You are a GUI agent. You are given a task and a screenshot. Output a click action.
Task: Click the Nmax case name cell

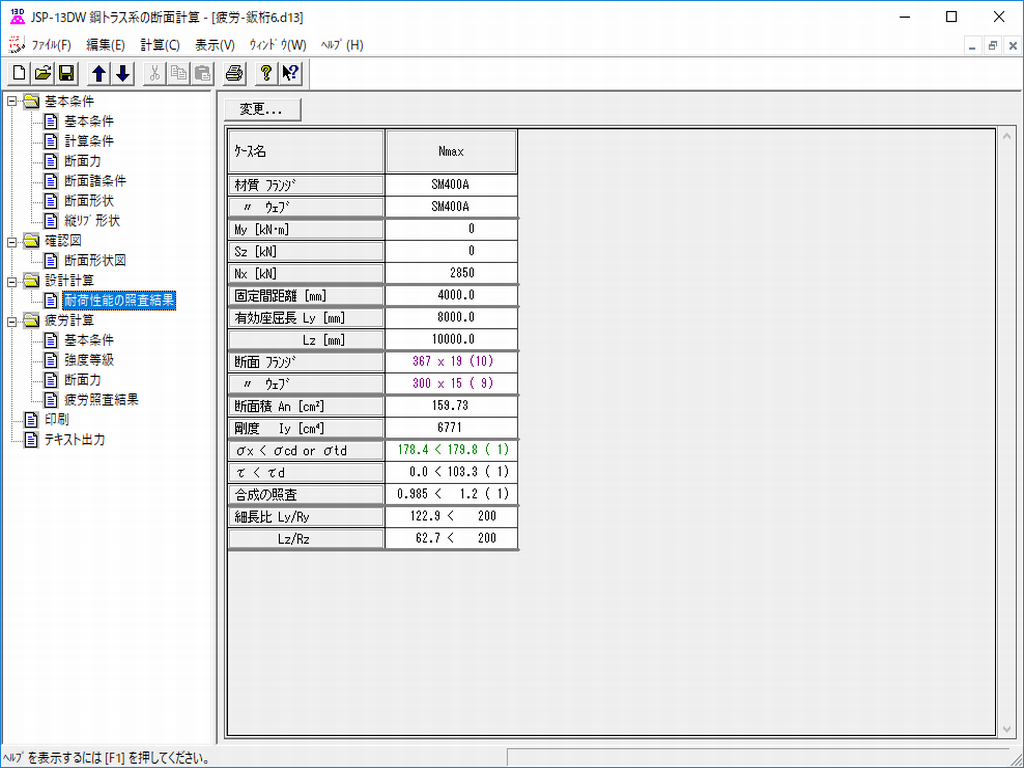coord(451,152)
